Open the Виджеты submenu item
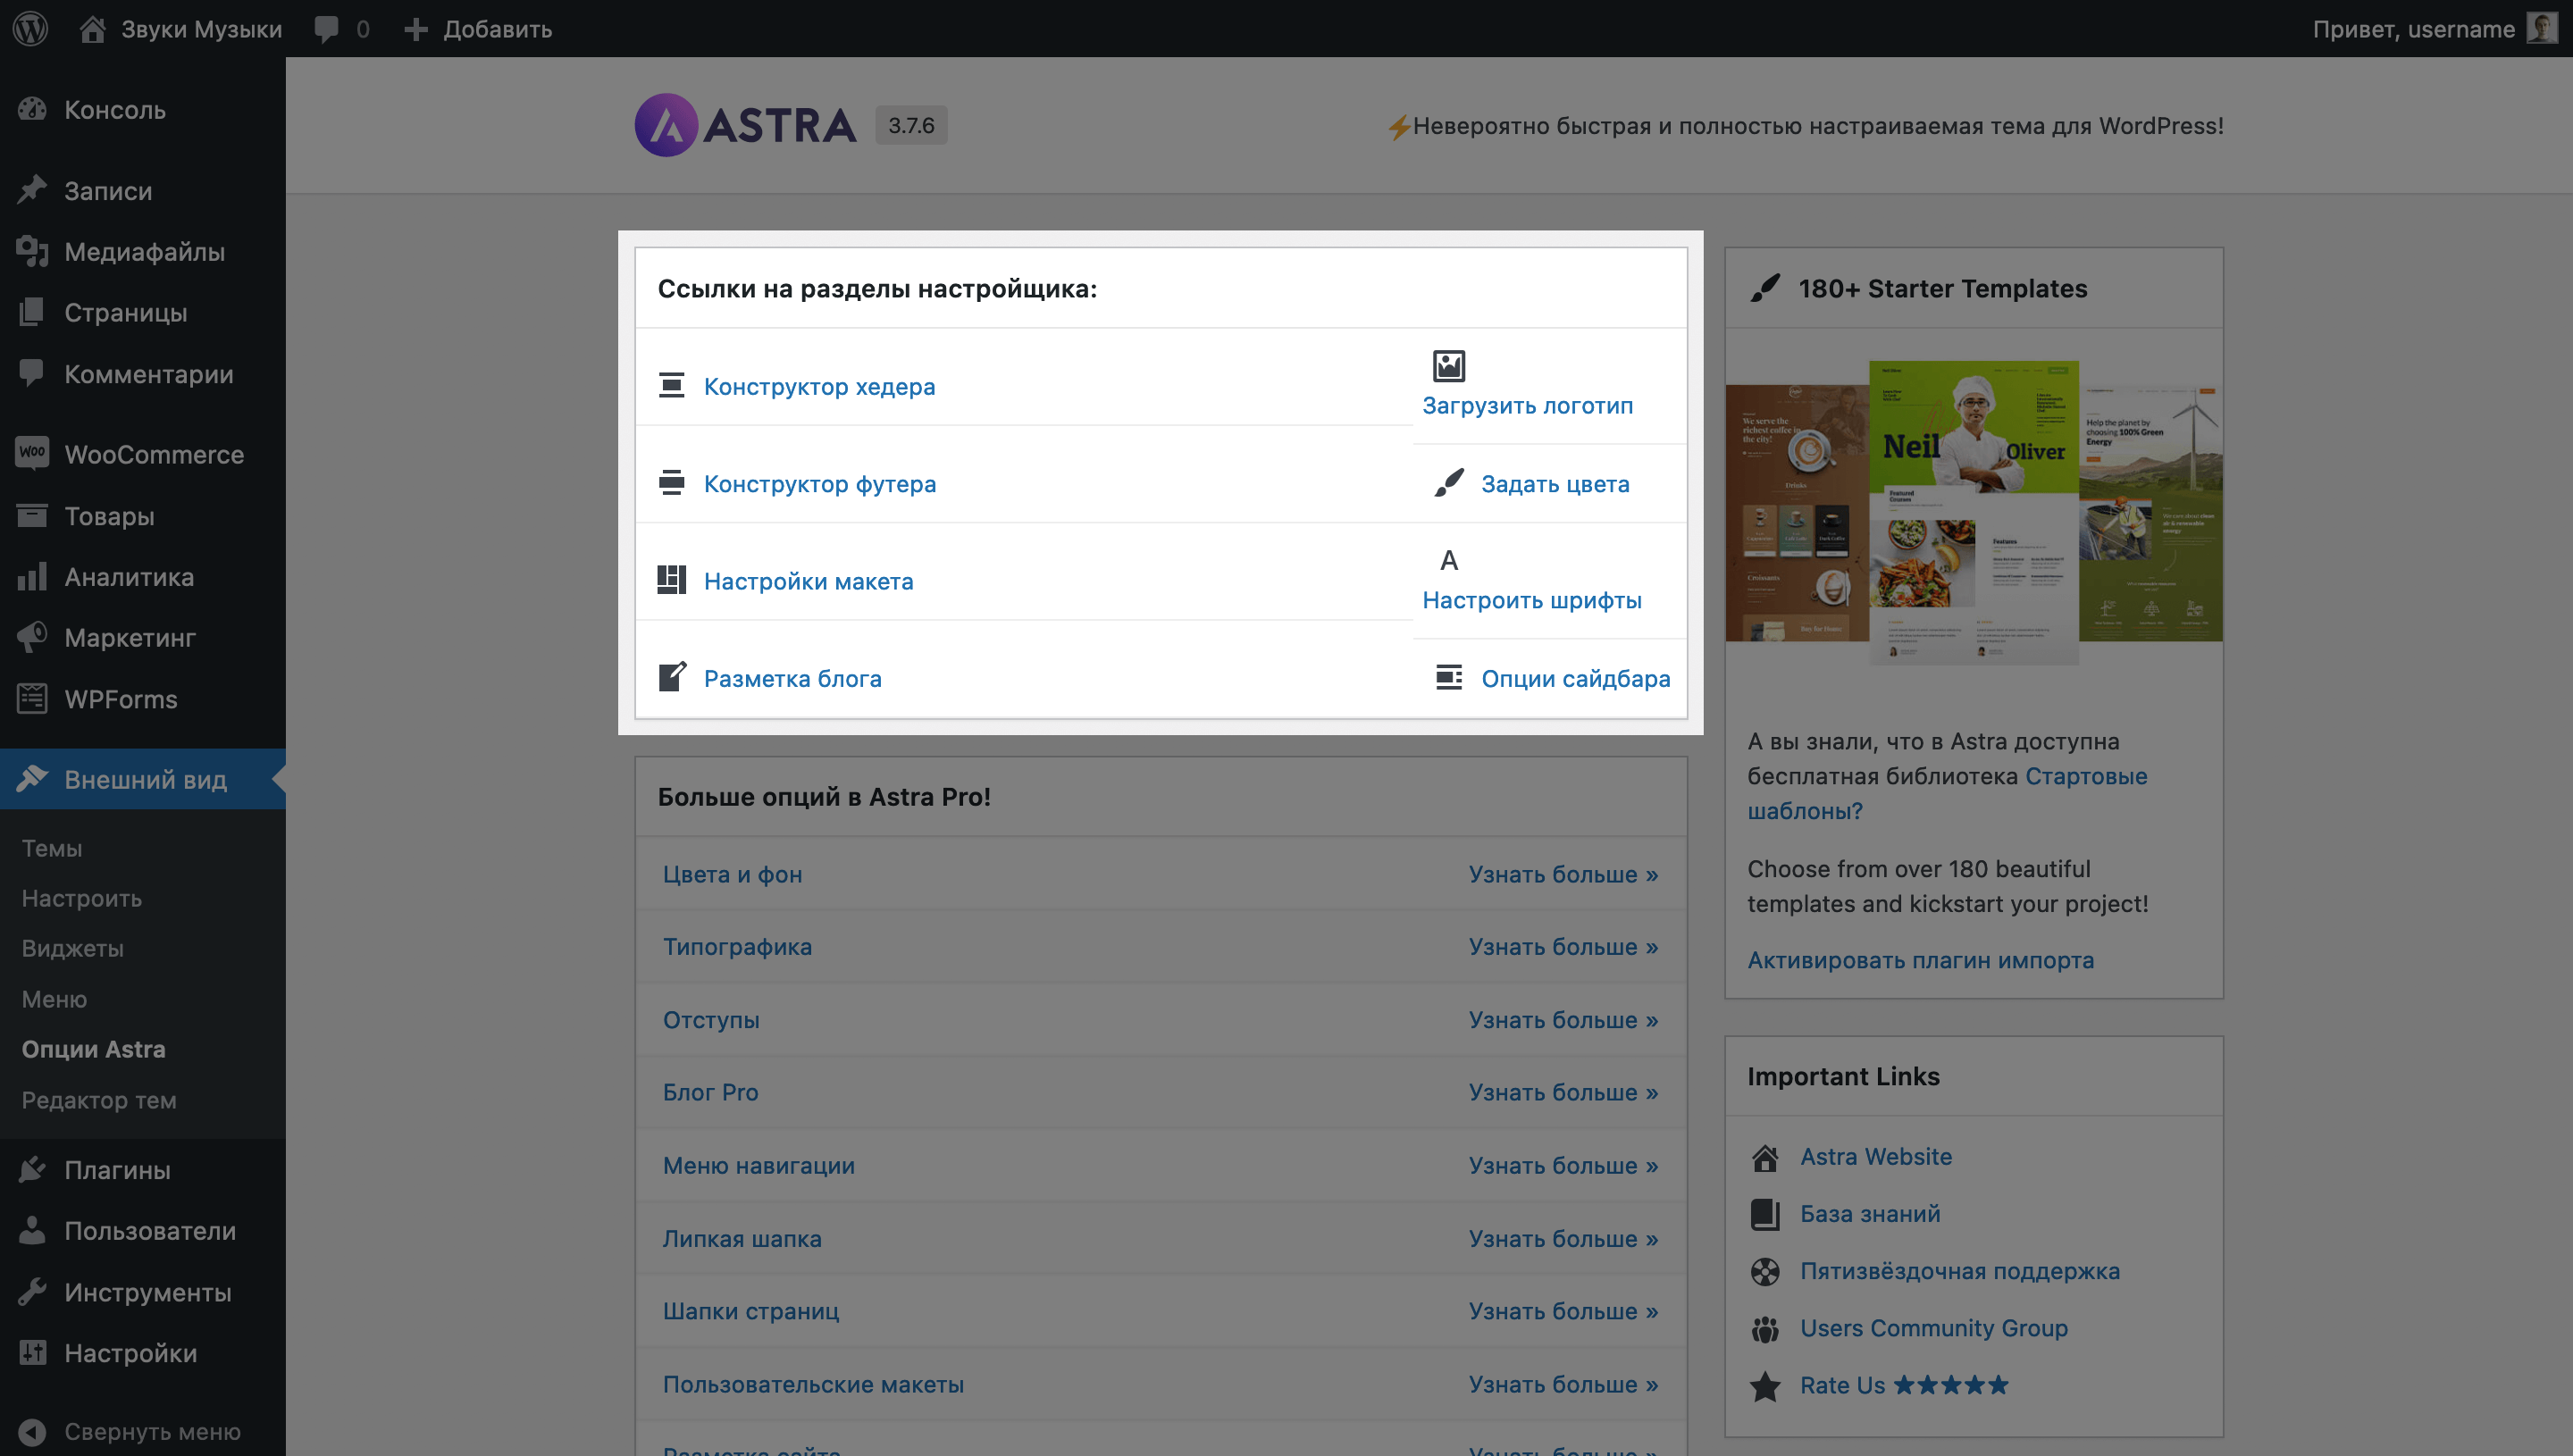The width and height of the screenshot is (2573, 1456). click(73, 948)
